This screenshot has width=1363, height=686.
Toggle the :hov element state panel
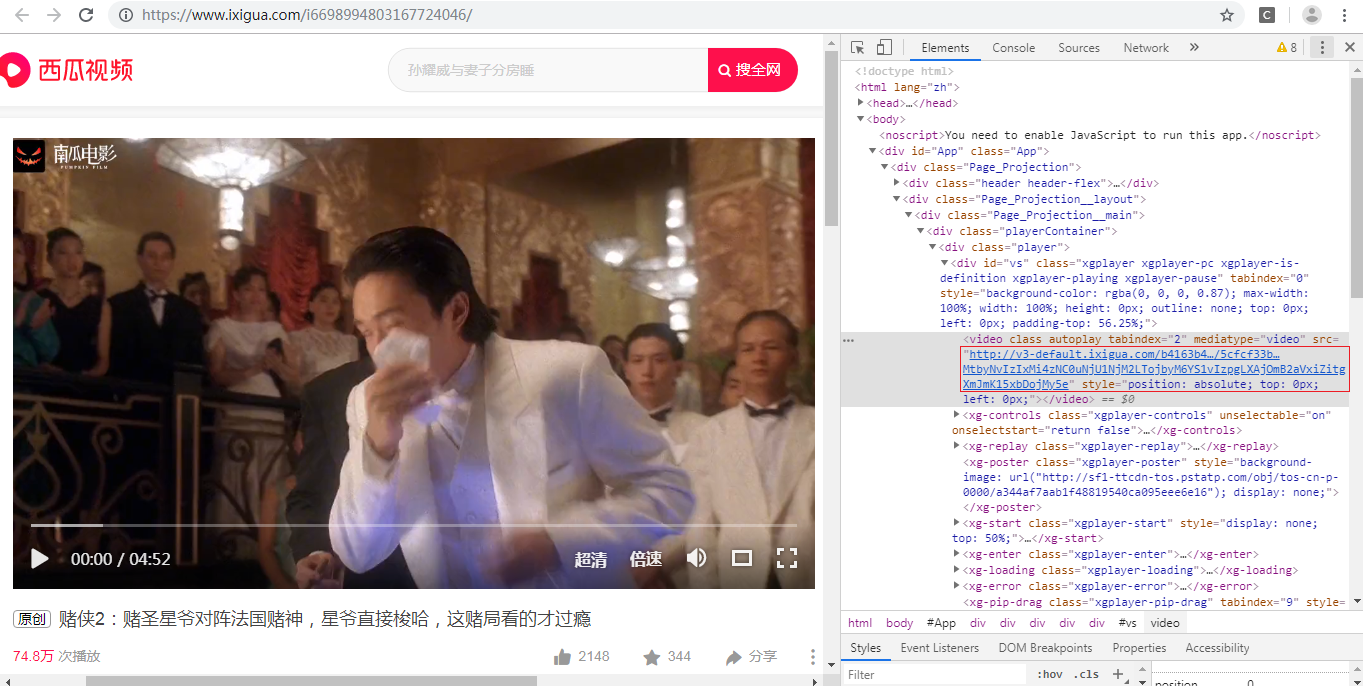point(1050,674)
